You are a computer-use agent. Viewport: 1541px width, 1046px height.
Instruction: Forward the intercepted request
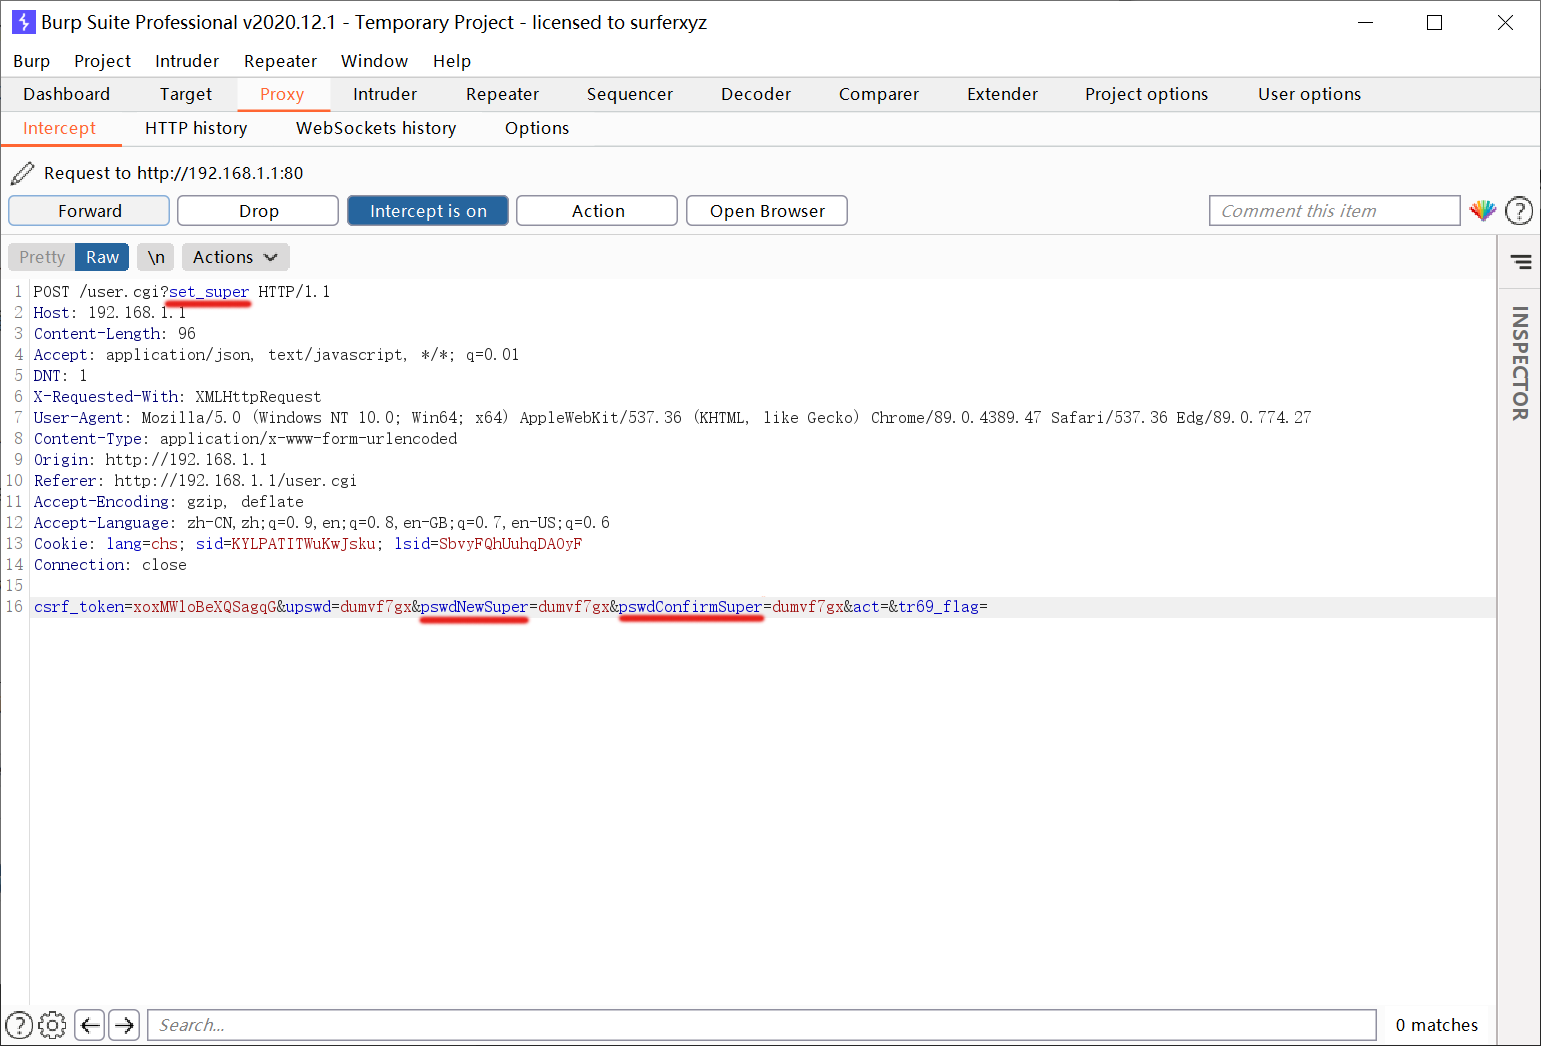click(x=89, y=211)
